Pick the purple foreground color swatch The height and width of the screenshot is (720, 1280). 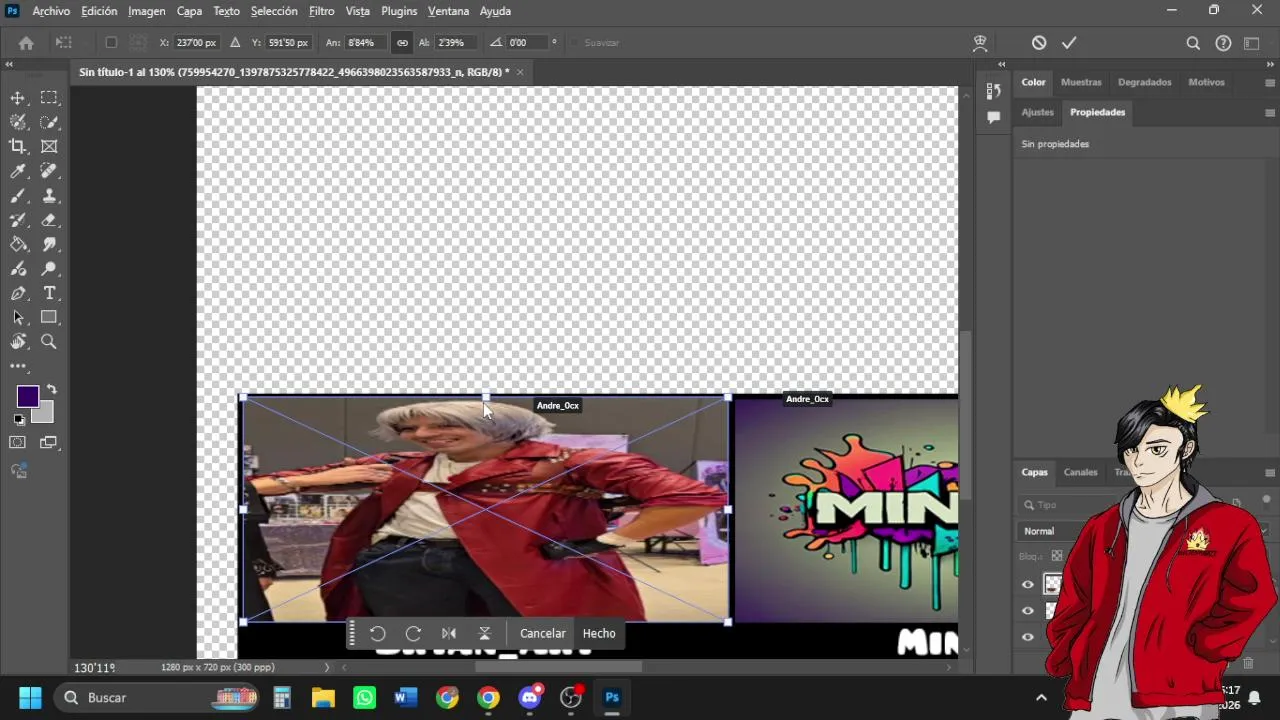[26, 396]
